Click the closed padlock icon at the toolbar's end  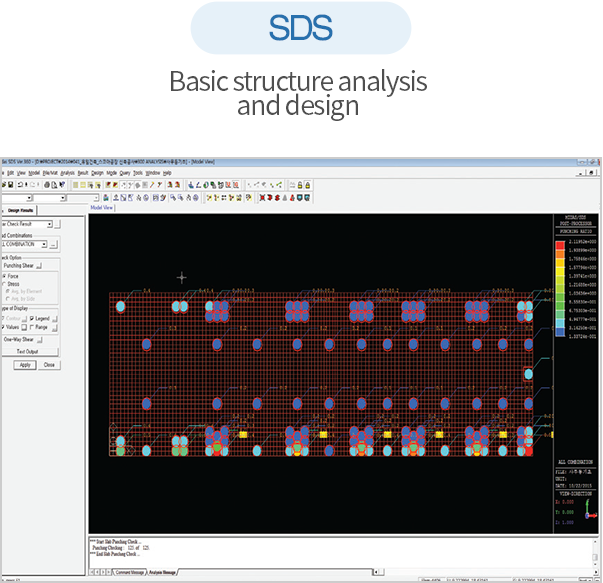pyautogui.click(x=308, y=185)
